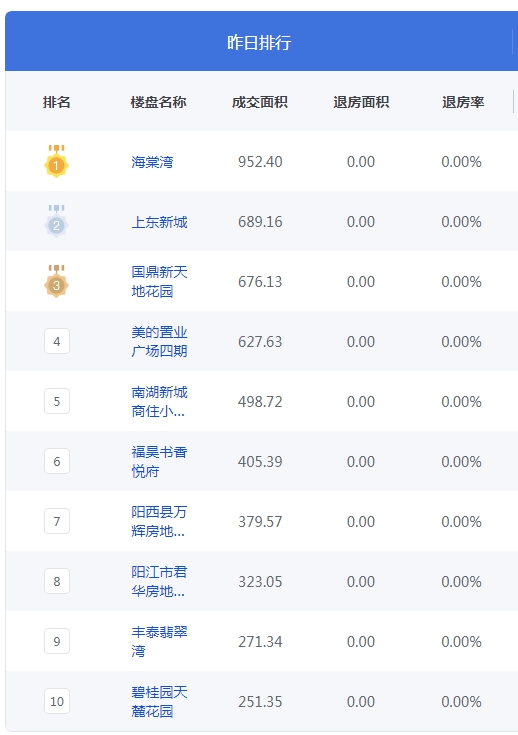Open the 福昊书香悦府 property link
518x735 pixels.
(x=159, y=461)
